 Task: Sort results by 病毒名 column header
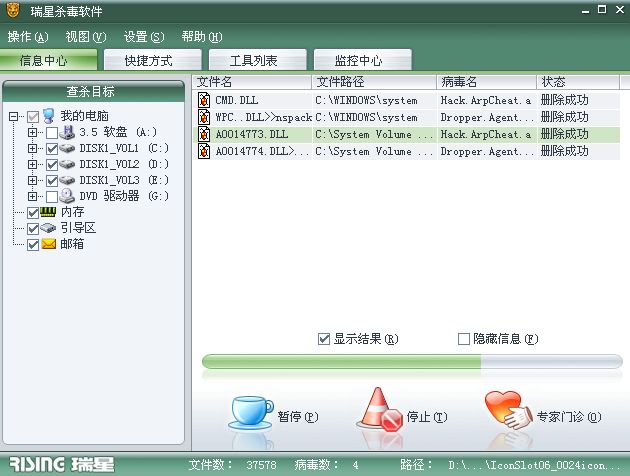(485, 81)
